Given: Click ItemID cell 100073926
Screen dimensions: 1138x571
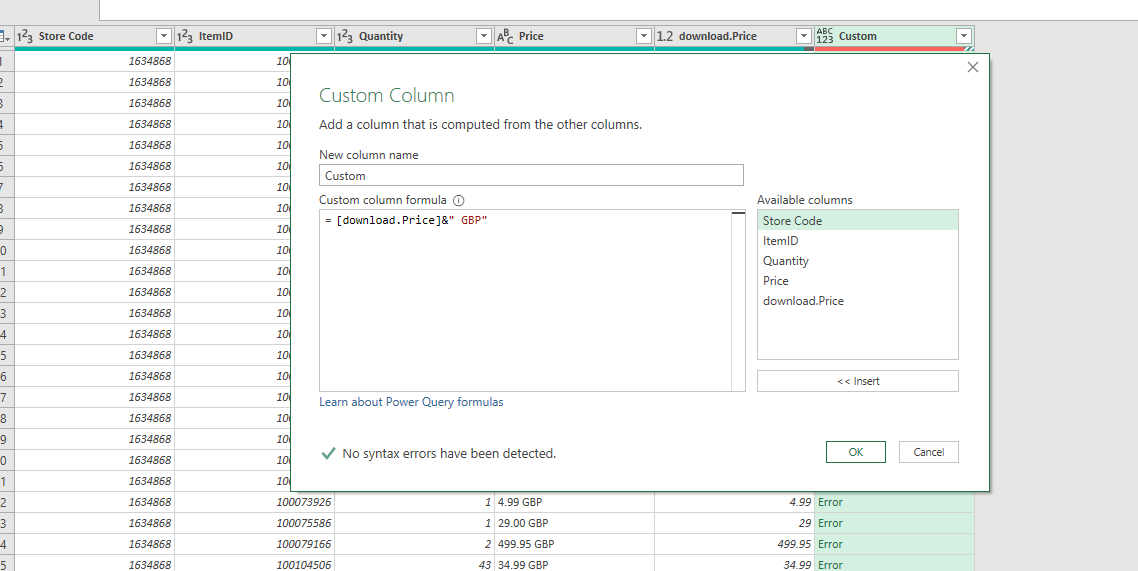Looking at the screenshot, I should pyautogui.click(x=254, y=502).
